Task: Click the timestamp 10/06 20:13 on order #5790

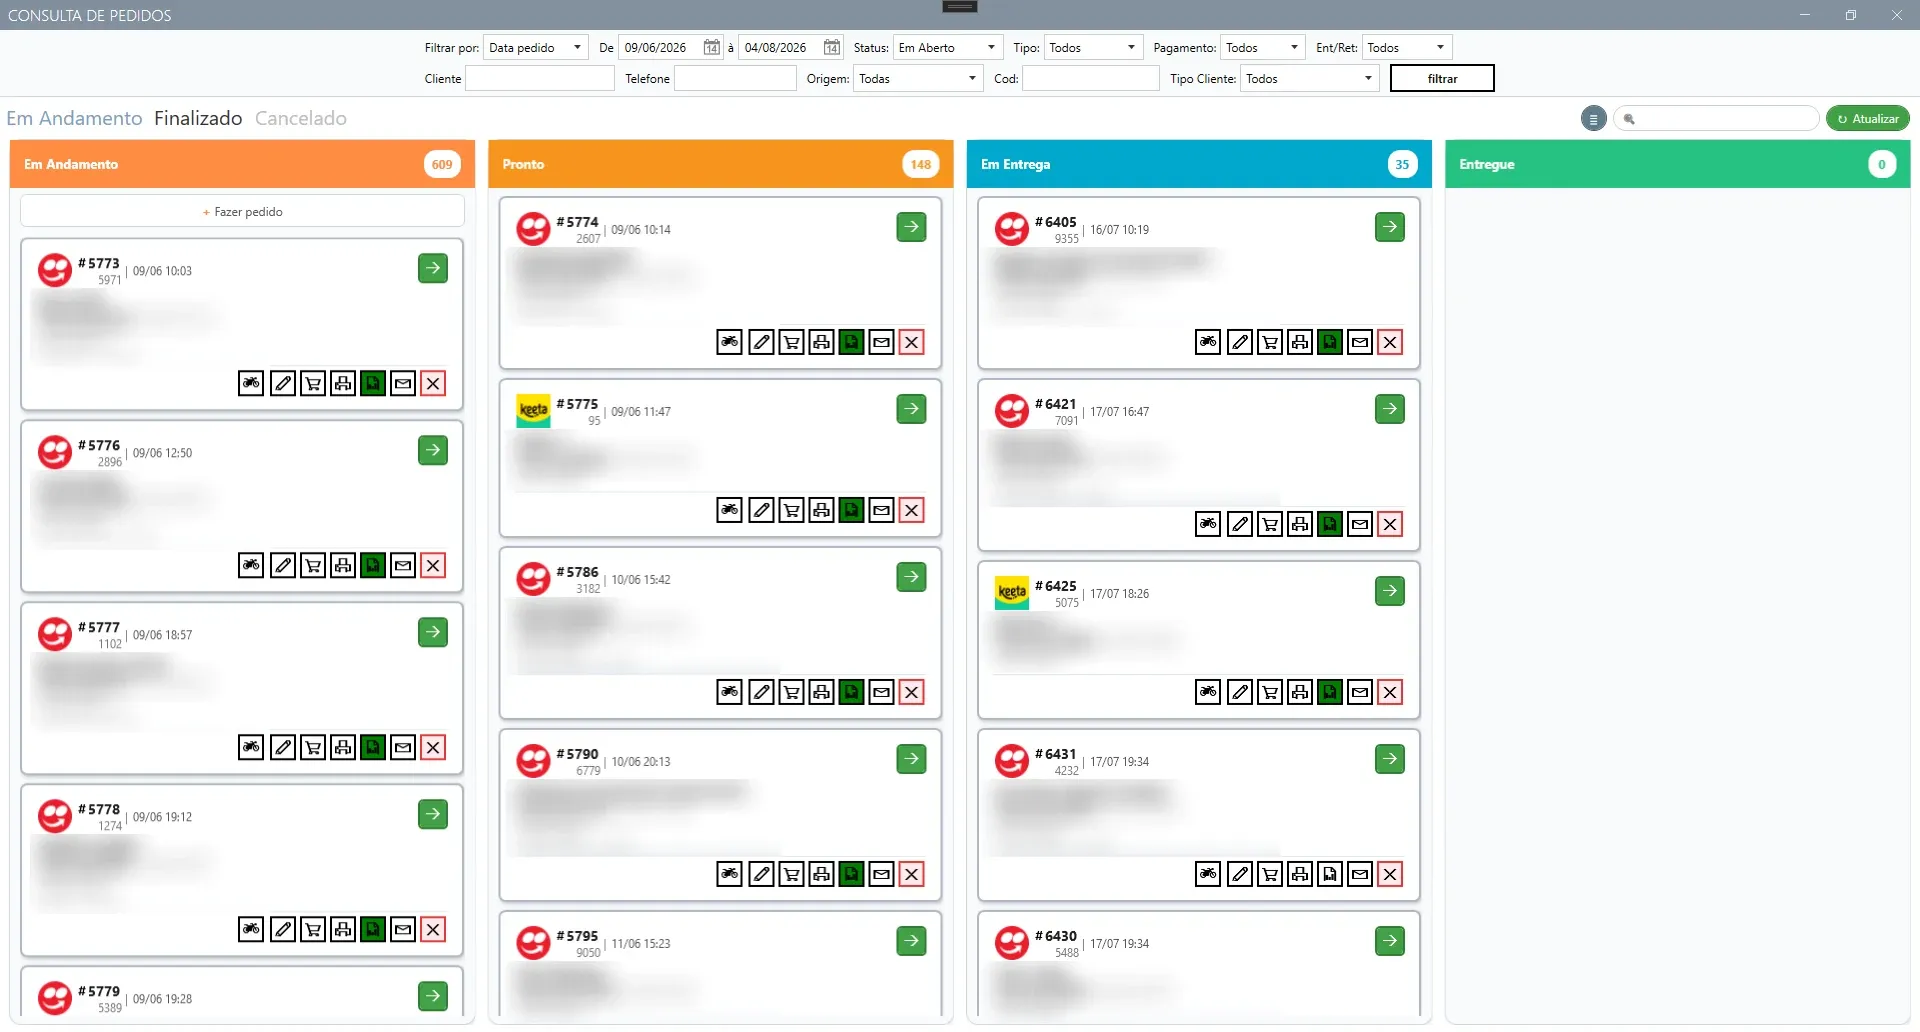Action: click(x=641, y=762)
